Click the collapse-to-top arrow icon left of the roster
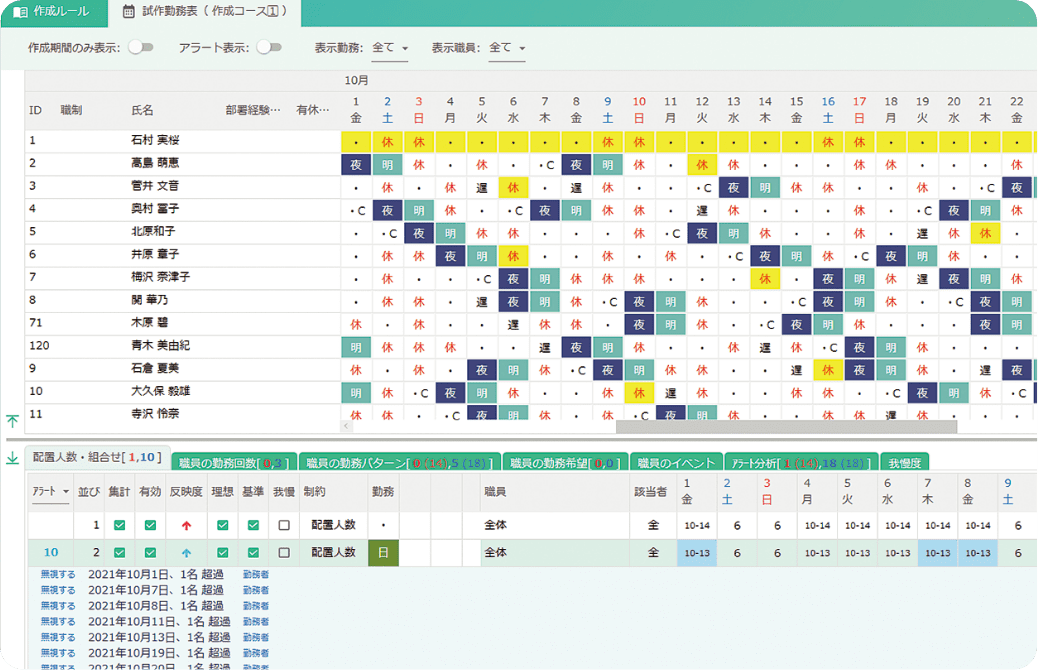The height and width of the screenshot is (670, 1038). tap(12, 420)
